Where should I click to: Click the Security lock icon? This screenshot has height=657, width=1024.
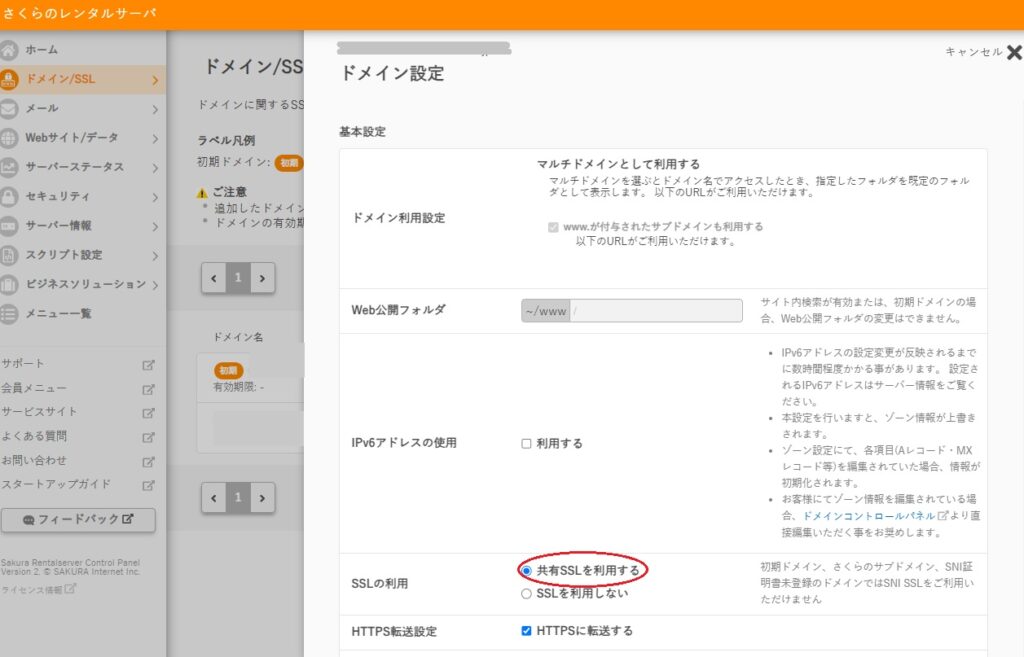10,196
